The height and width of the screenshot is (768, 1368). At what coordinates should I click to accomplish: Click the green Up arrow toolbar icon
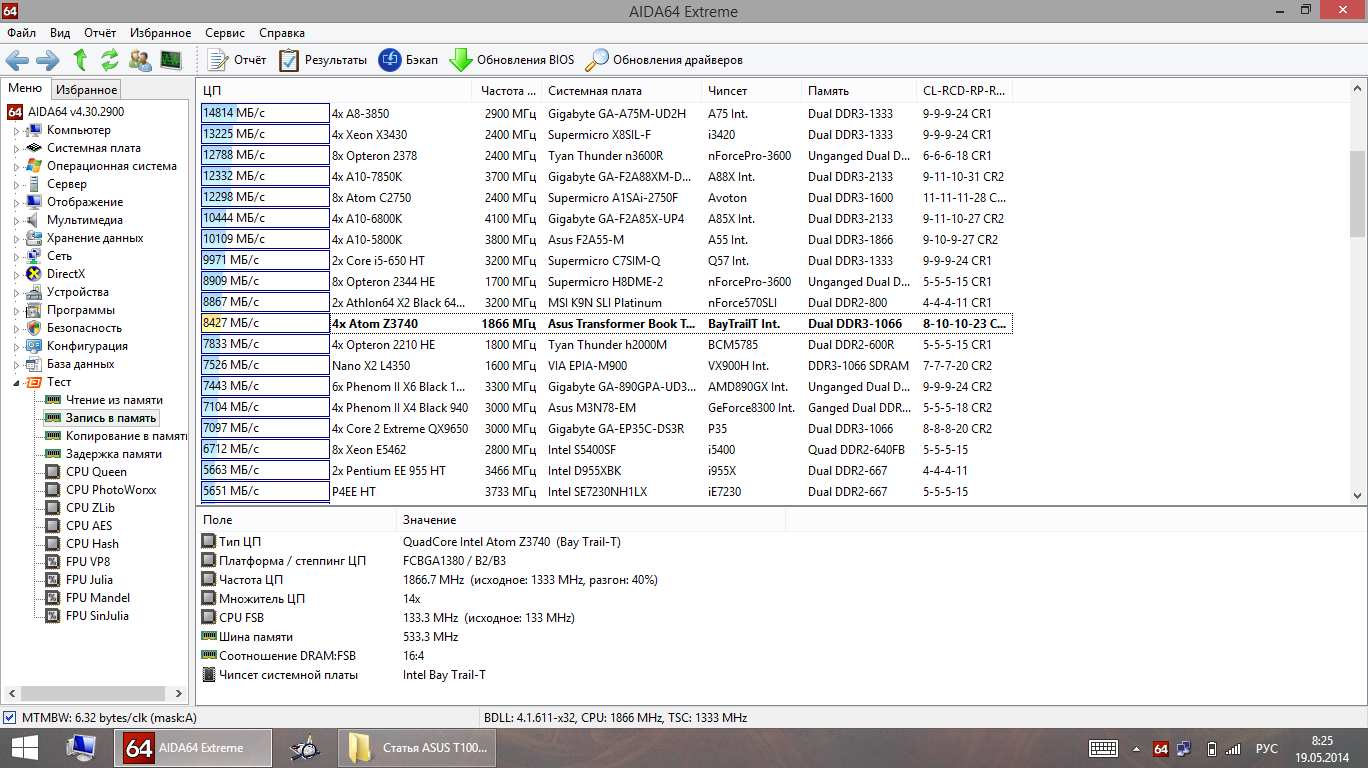point(80,60)
